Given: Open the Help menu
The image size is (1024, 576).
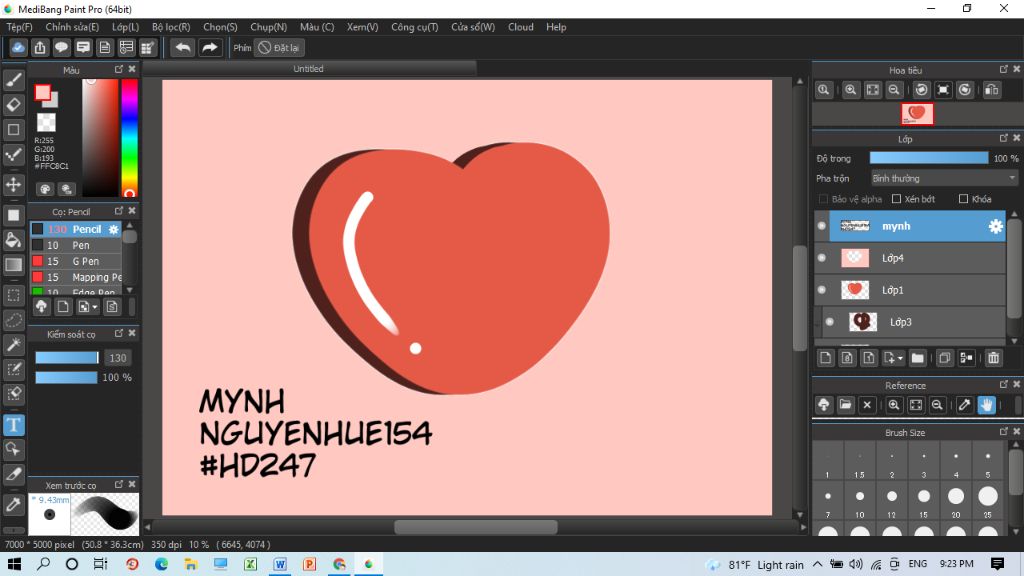Looking at the screenshot, I should (556, 27).
